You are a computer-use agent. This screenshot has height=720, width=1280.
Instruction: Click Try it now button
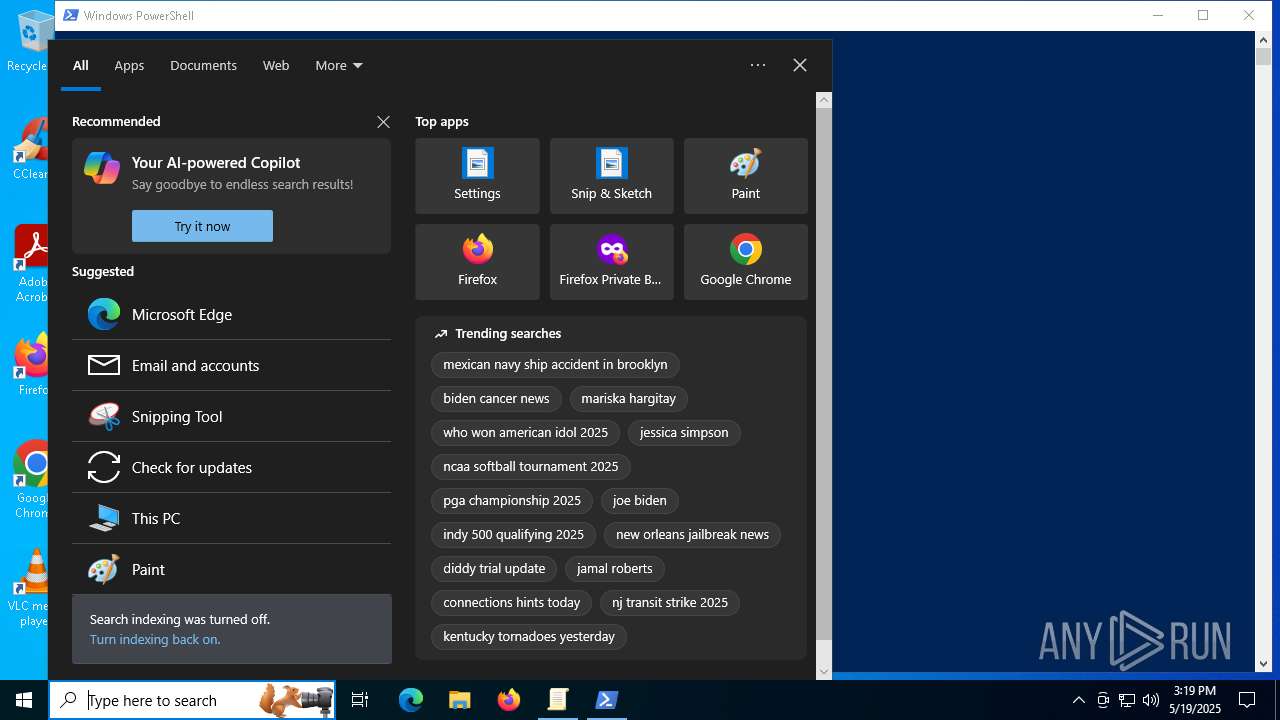(x=202, y=226)
